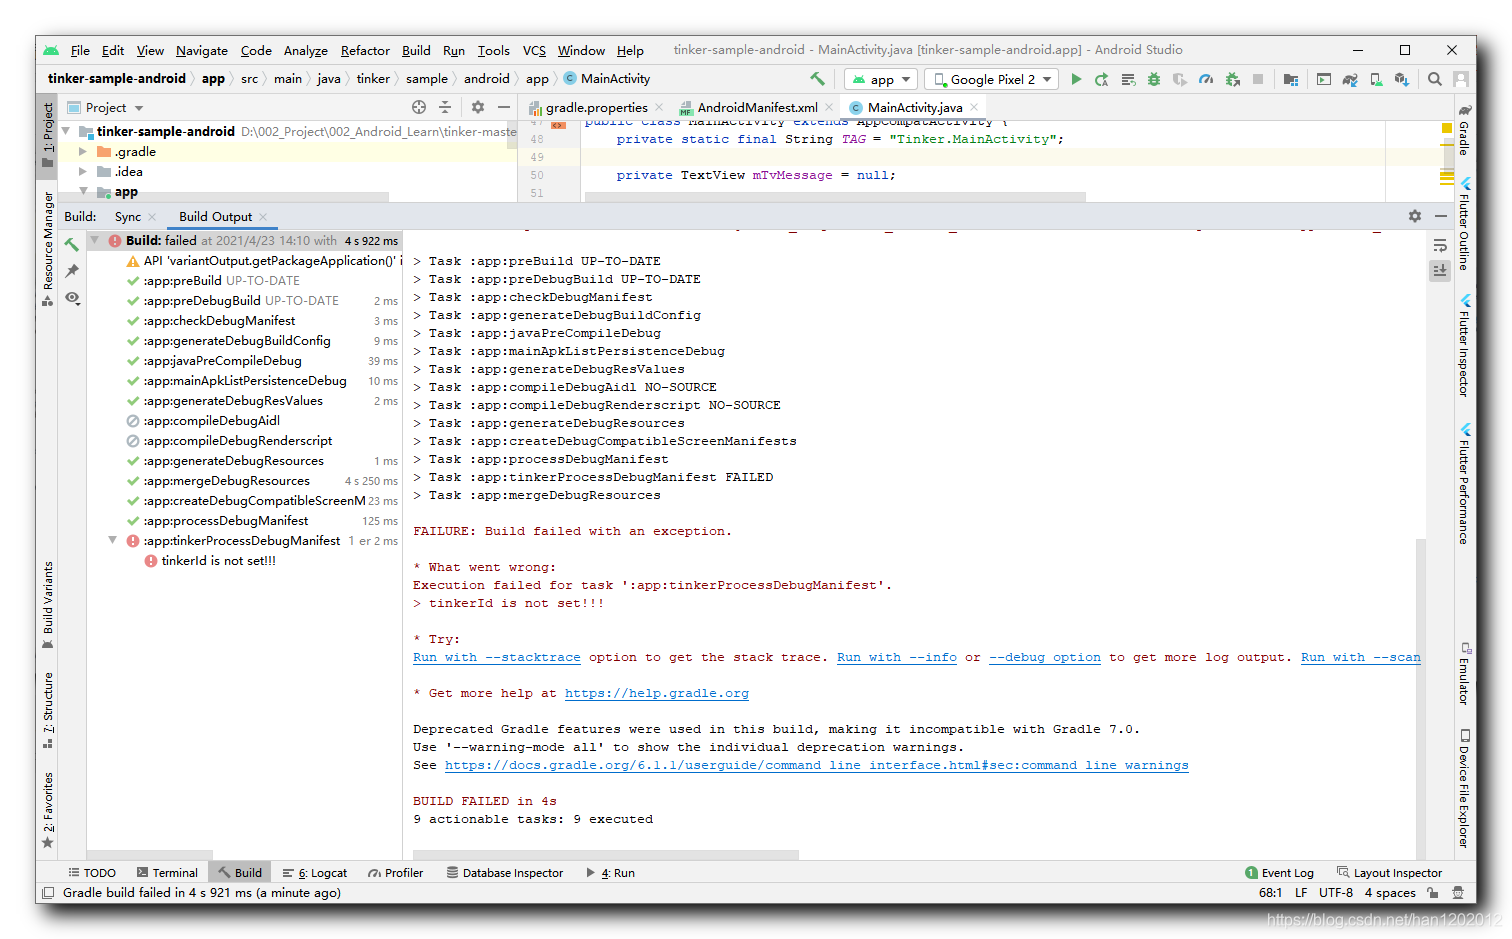This screenshot has height=939, width=1512.
Task: Hide the Project panel with minus icon
Action: click(504, 107)
